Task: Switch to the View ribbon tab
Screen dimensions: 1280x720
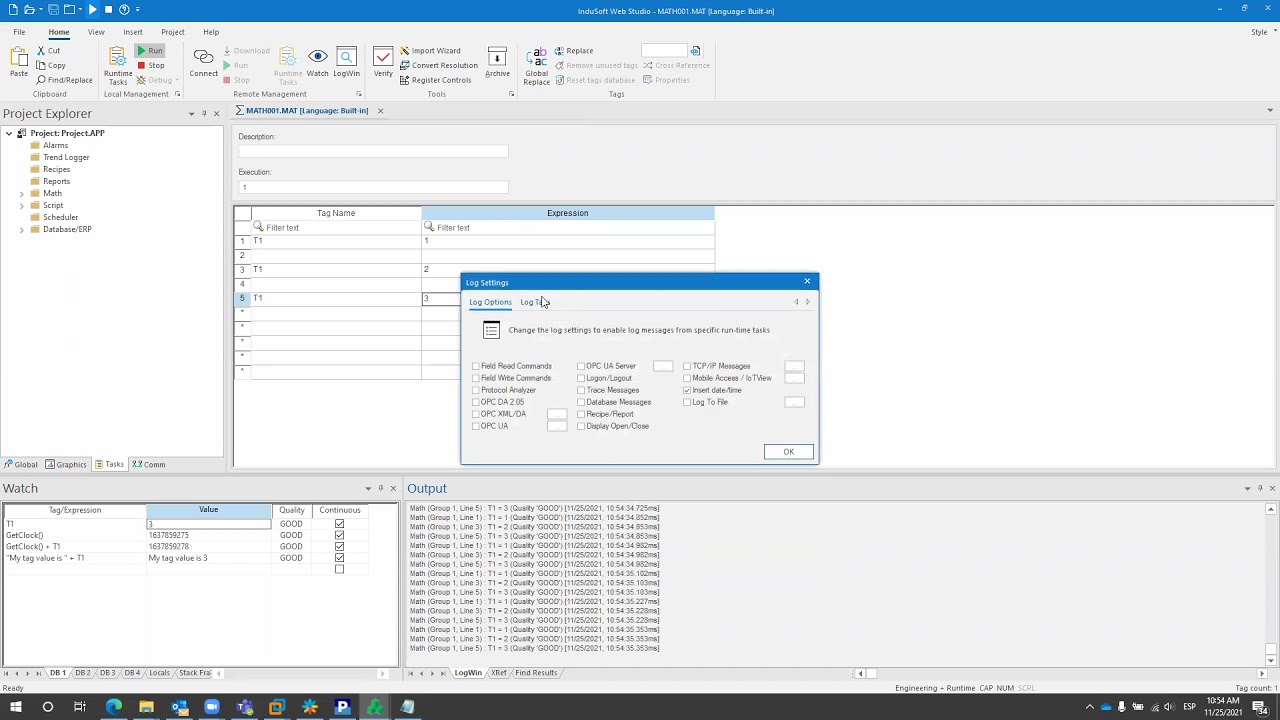Action: (96, 32)
